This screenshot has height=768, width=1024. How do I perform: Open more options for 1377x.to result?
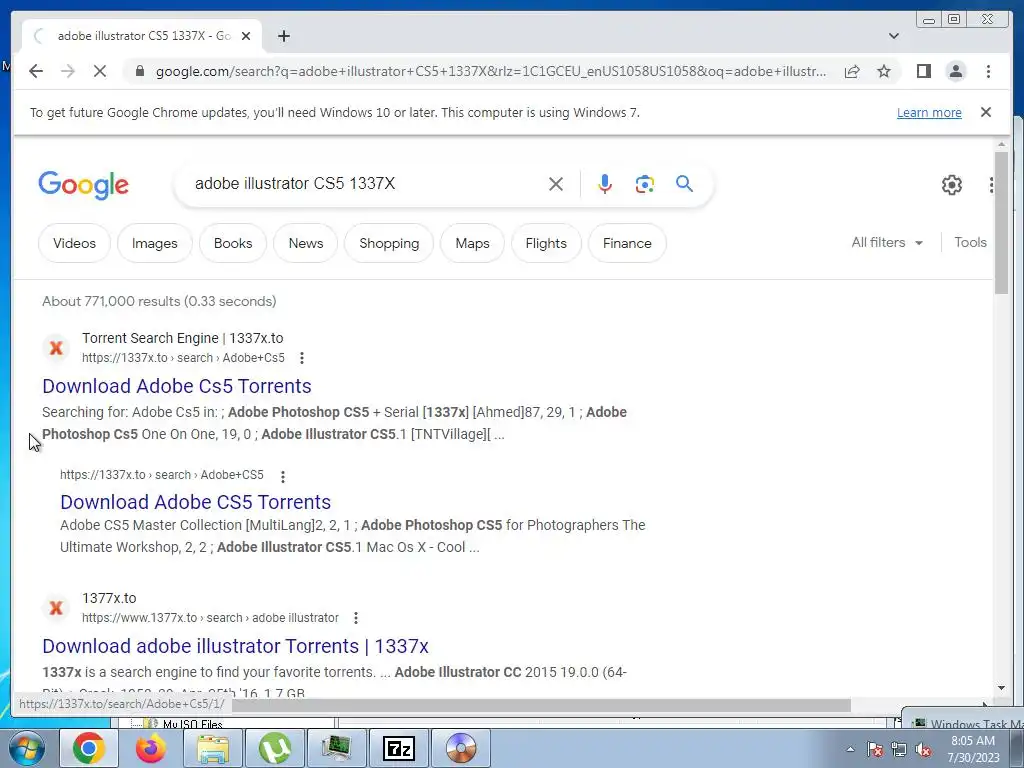coord(355,618)
